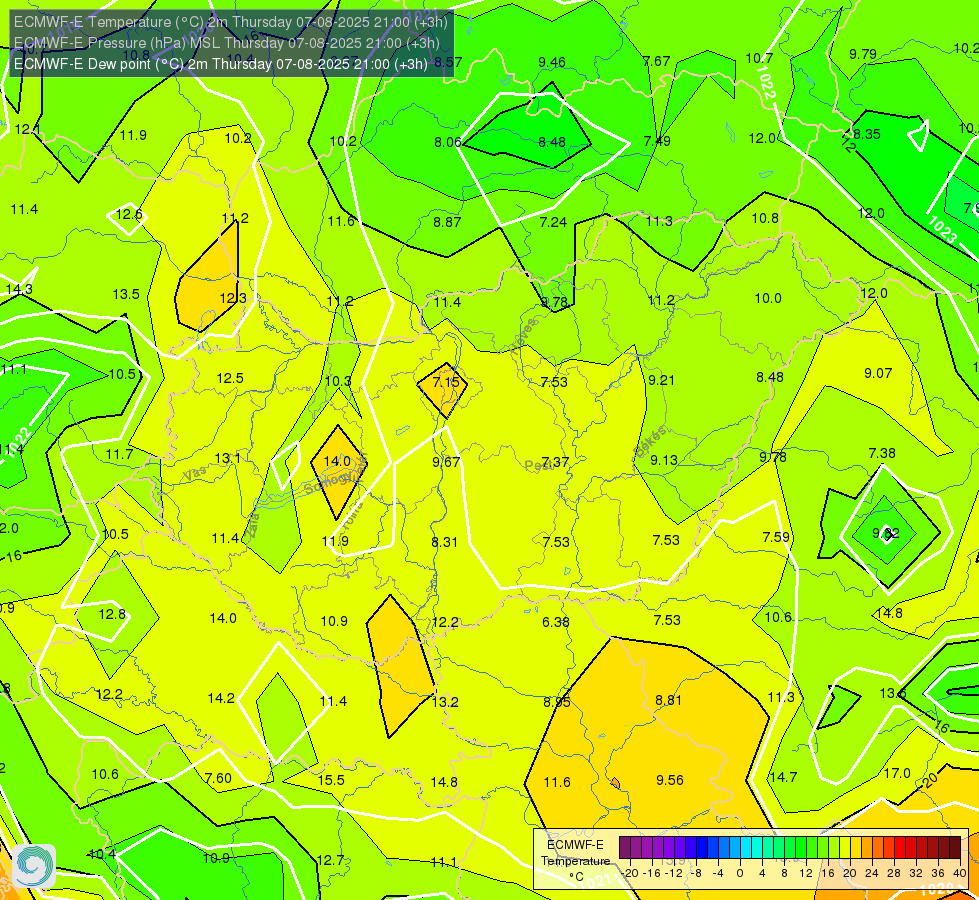Viewport: 979px width, 900px height.
Task: Click the 8.87 dew point value
Action: coord(447,222)
